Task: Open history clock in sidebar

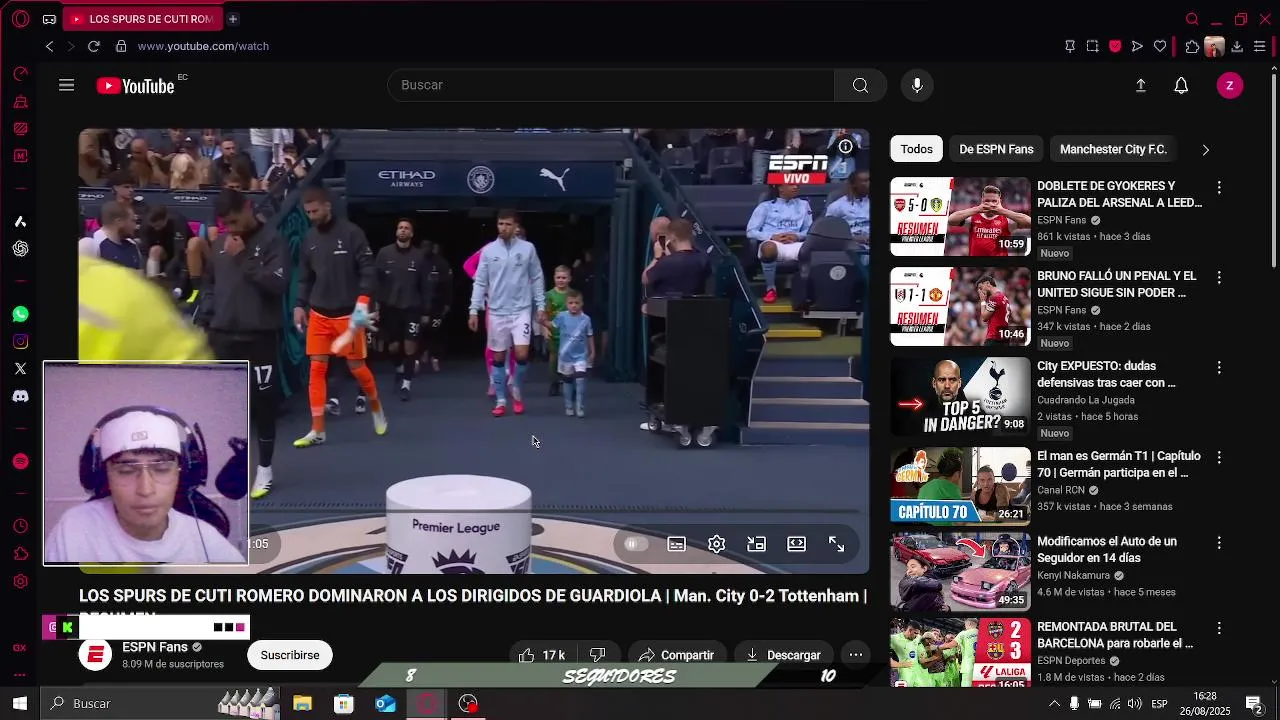Action: [20, 527]
